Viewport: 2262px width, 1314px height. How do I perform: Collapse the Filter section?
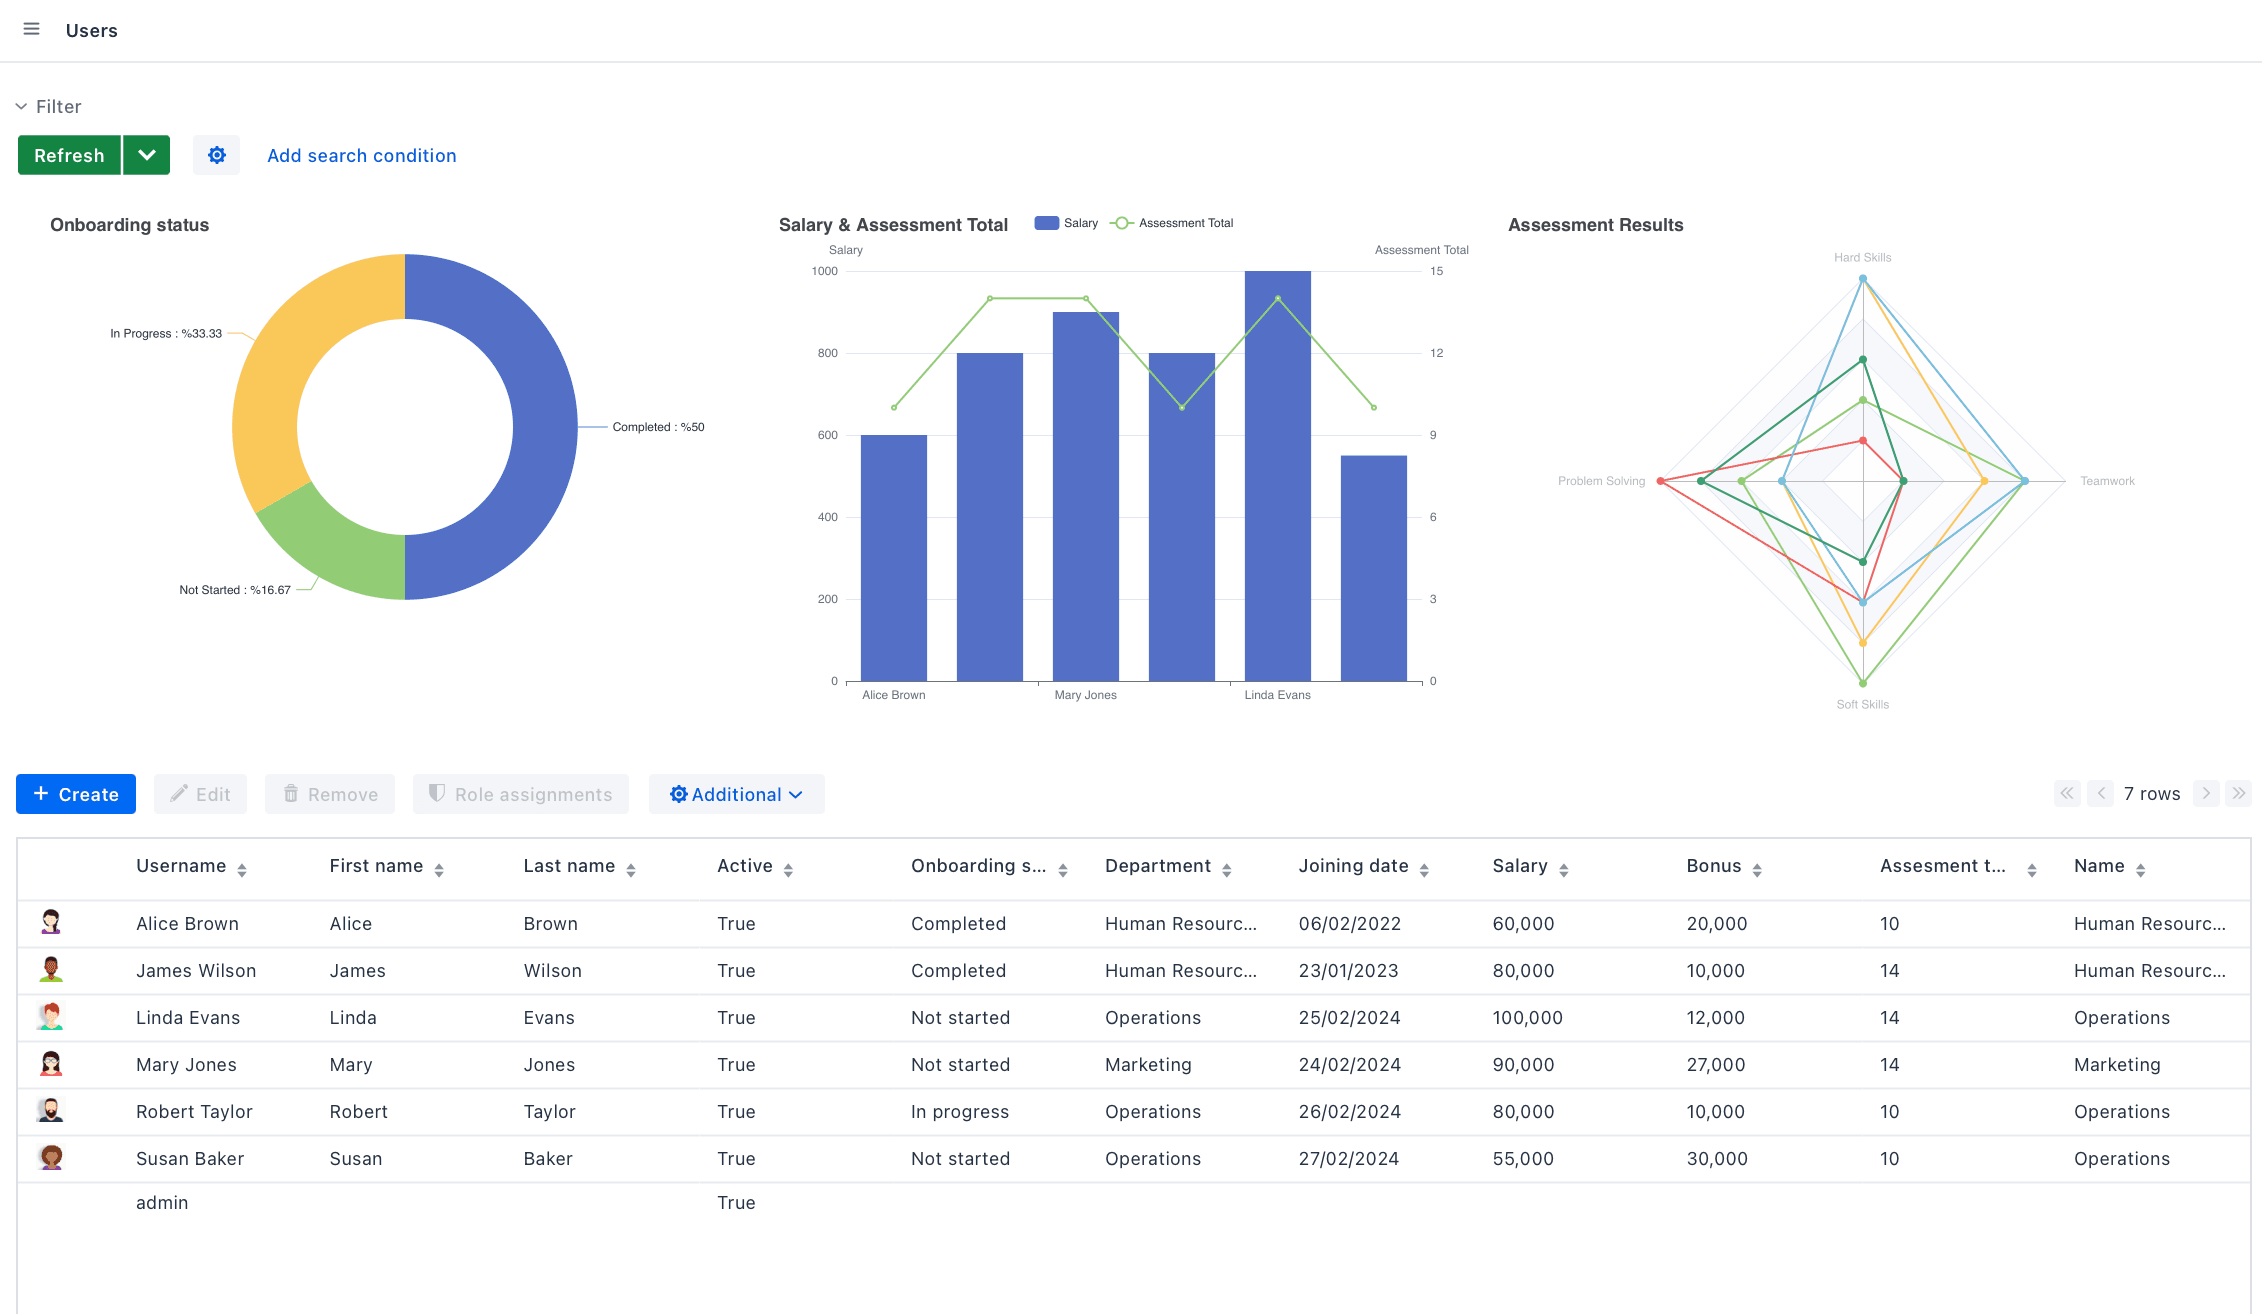point(21,106)
